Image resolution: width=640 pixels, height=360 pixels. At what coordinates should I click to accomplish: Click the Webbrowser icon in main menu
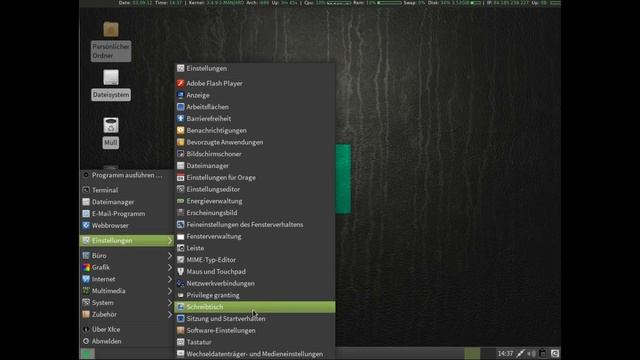click(x=86, y=225)
